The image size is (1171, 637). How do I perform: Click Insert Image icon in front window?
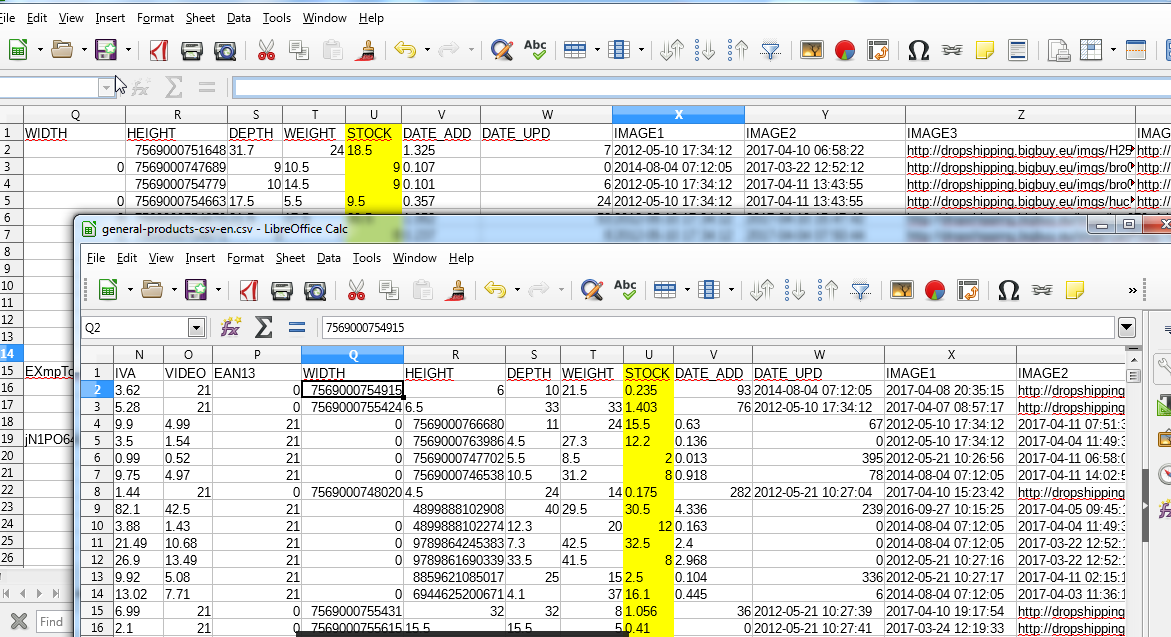(901, 290)
